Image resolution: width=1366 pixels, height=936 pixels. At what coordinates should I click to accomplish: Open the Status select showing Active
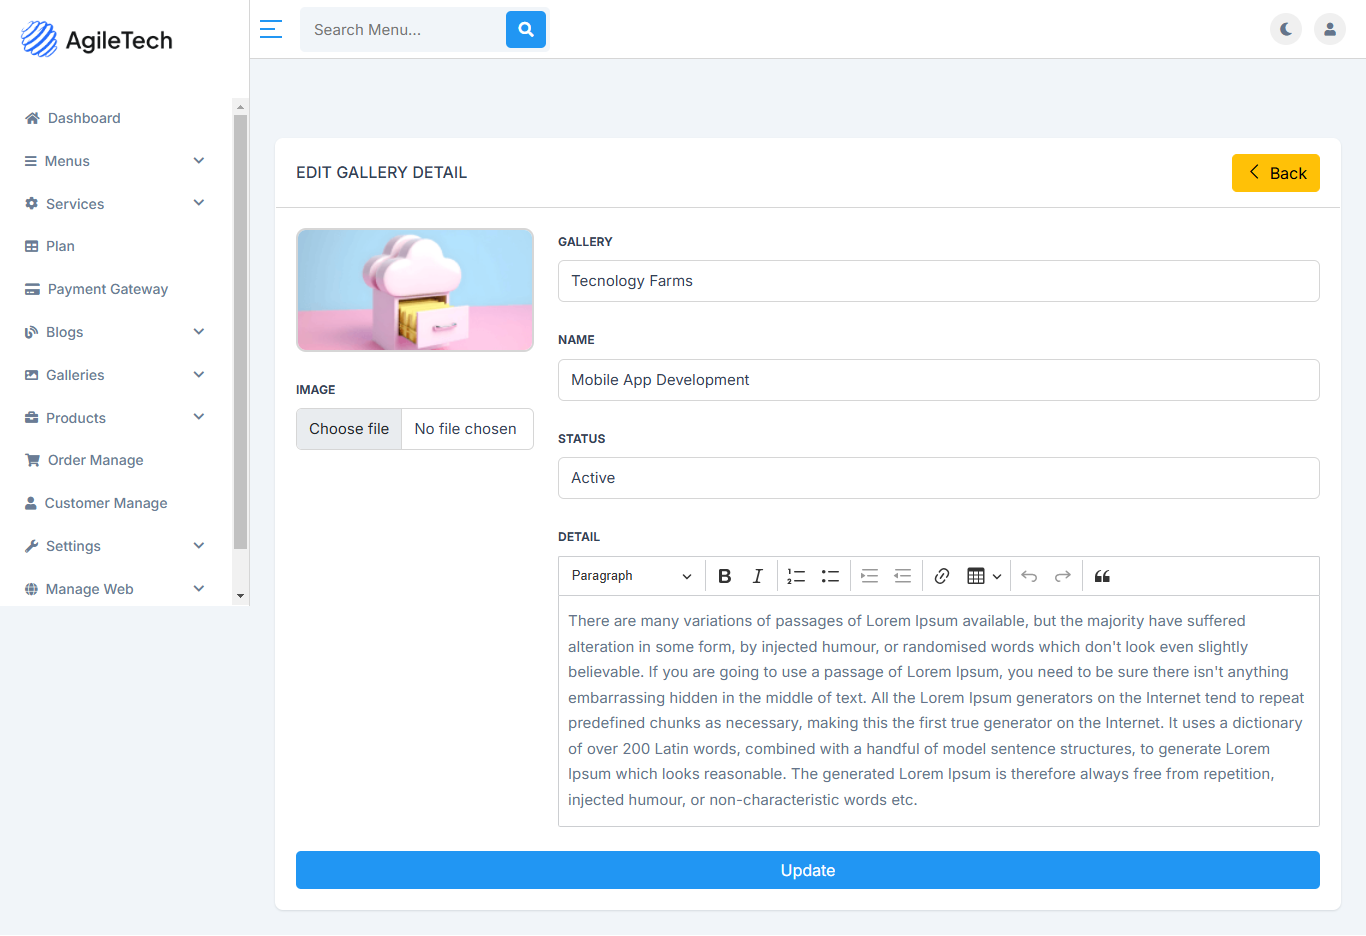(x=939, y=478)
